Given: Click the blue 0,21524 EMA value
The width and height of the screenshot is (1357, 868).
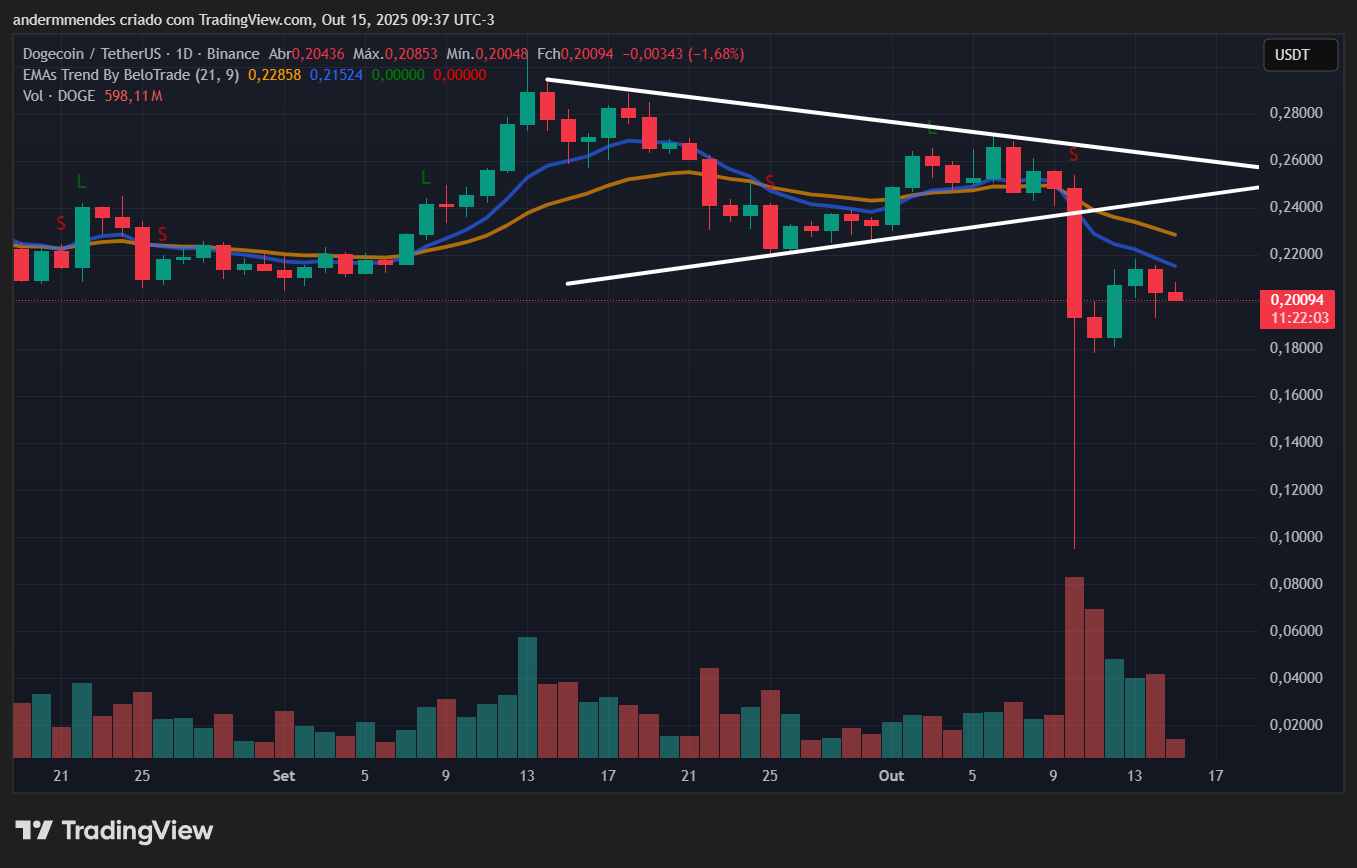Looking at the screenshot, I should 336,75.
